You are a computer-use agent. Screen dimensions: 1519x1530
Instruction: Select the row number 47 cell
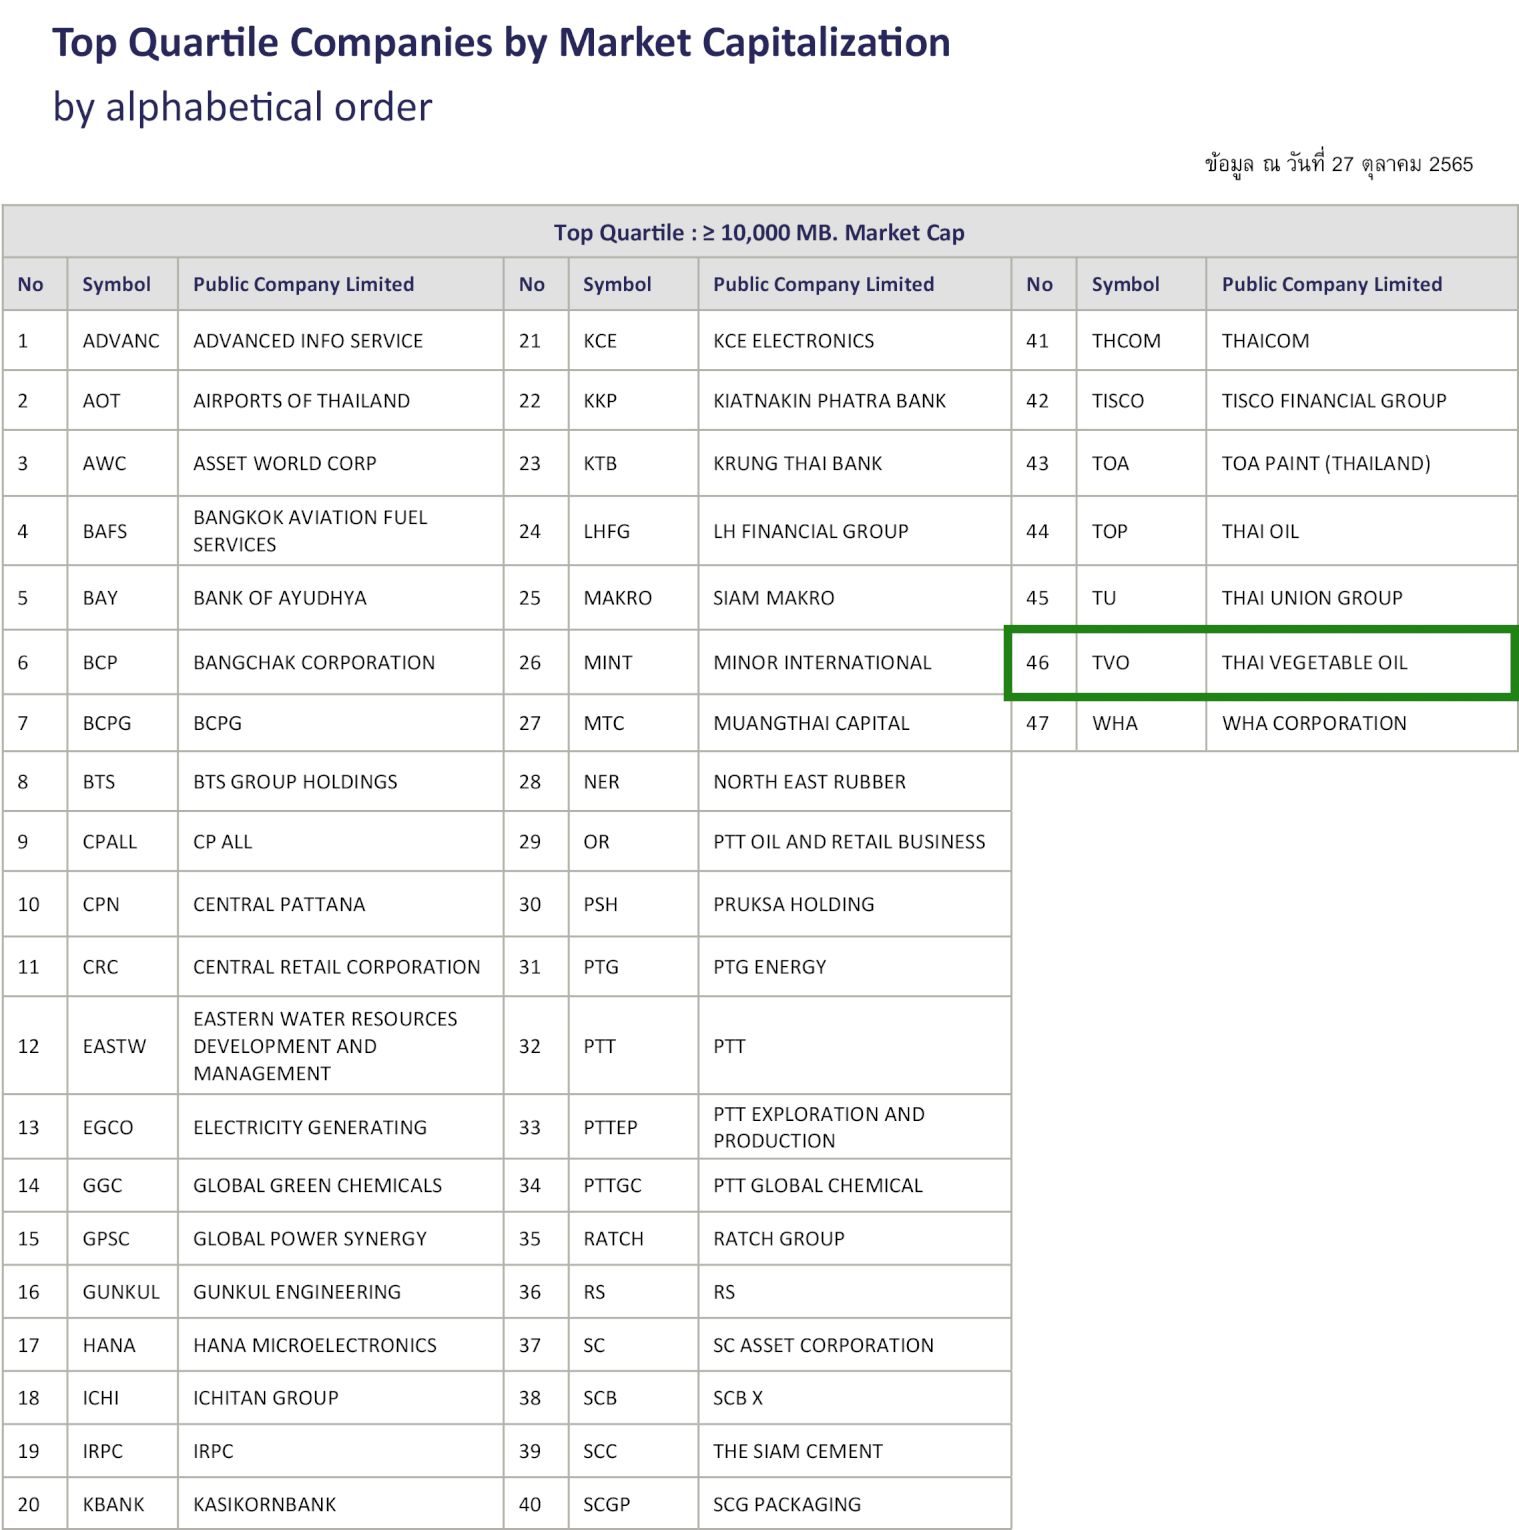1038,723
